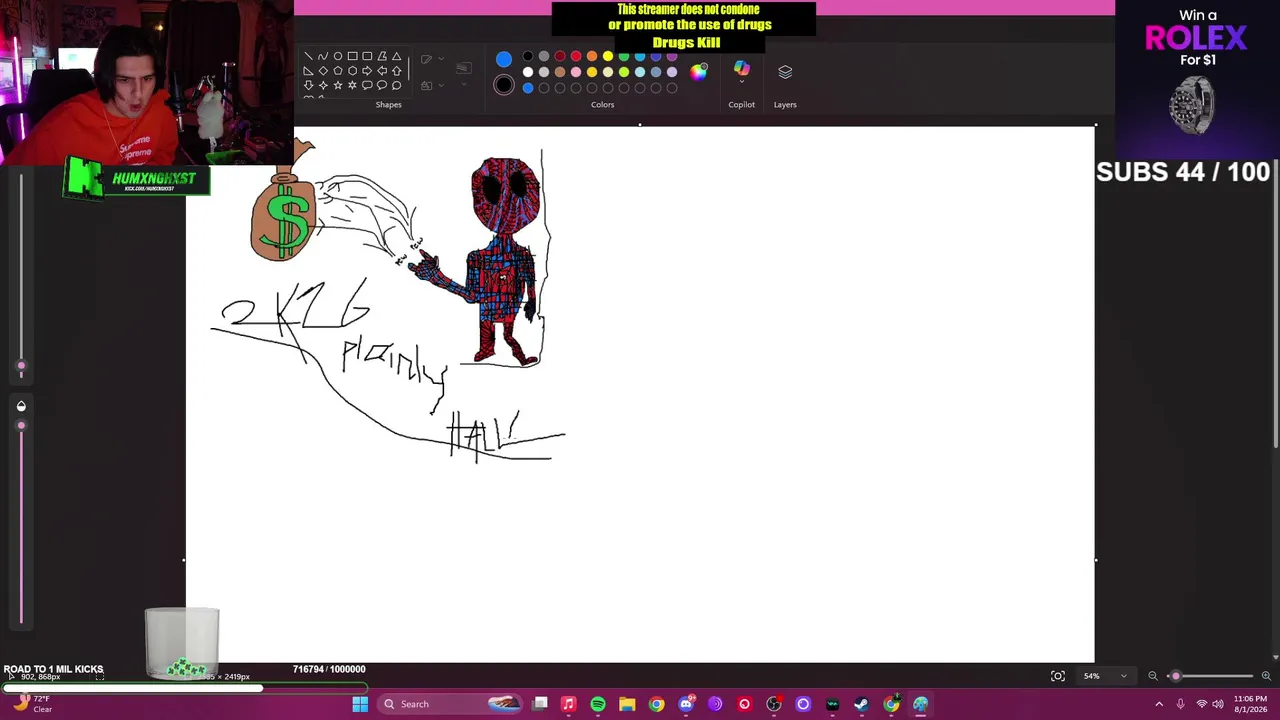The image size is (1280, 720).
Task: Open Spotify from the taskbar
Action: click(598, 704)
